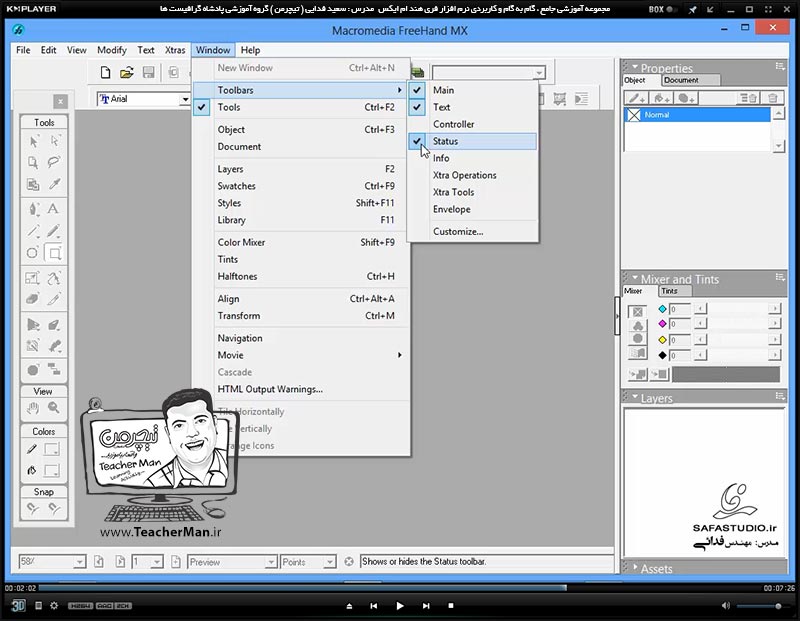Viewport: 800px width, 621px height.
Task: Open the Arial font dropdown
Action: [185, 99]
